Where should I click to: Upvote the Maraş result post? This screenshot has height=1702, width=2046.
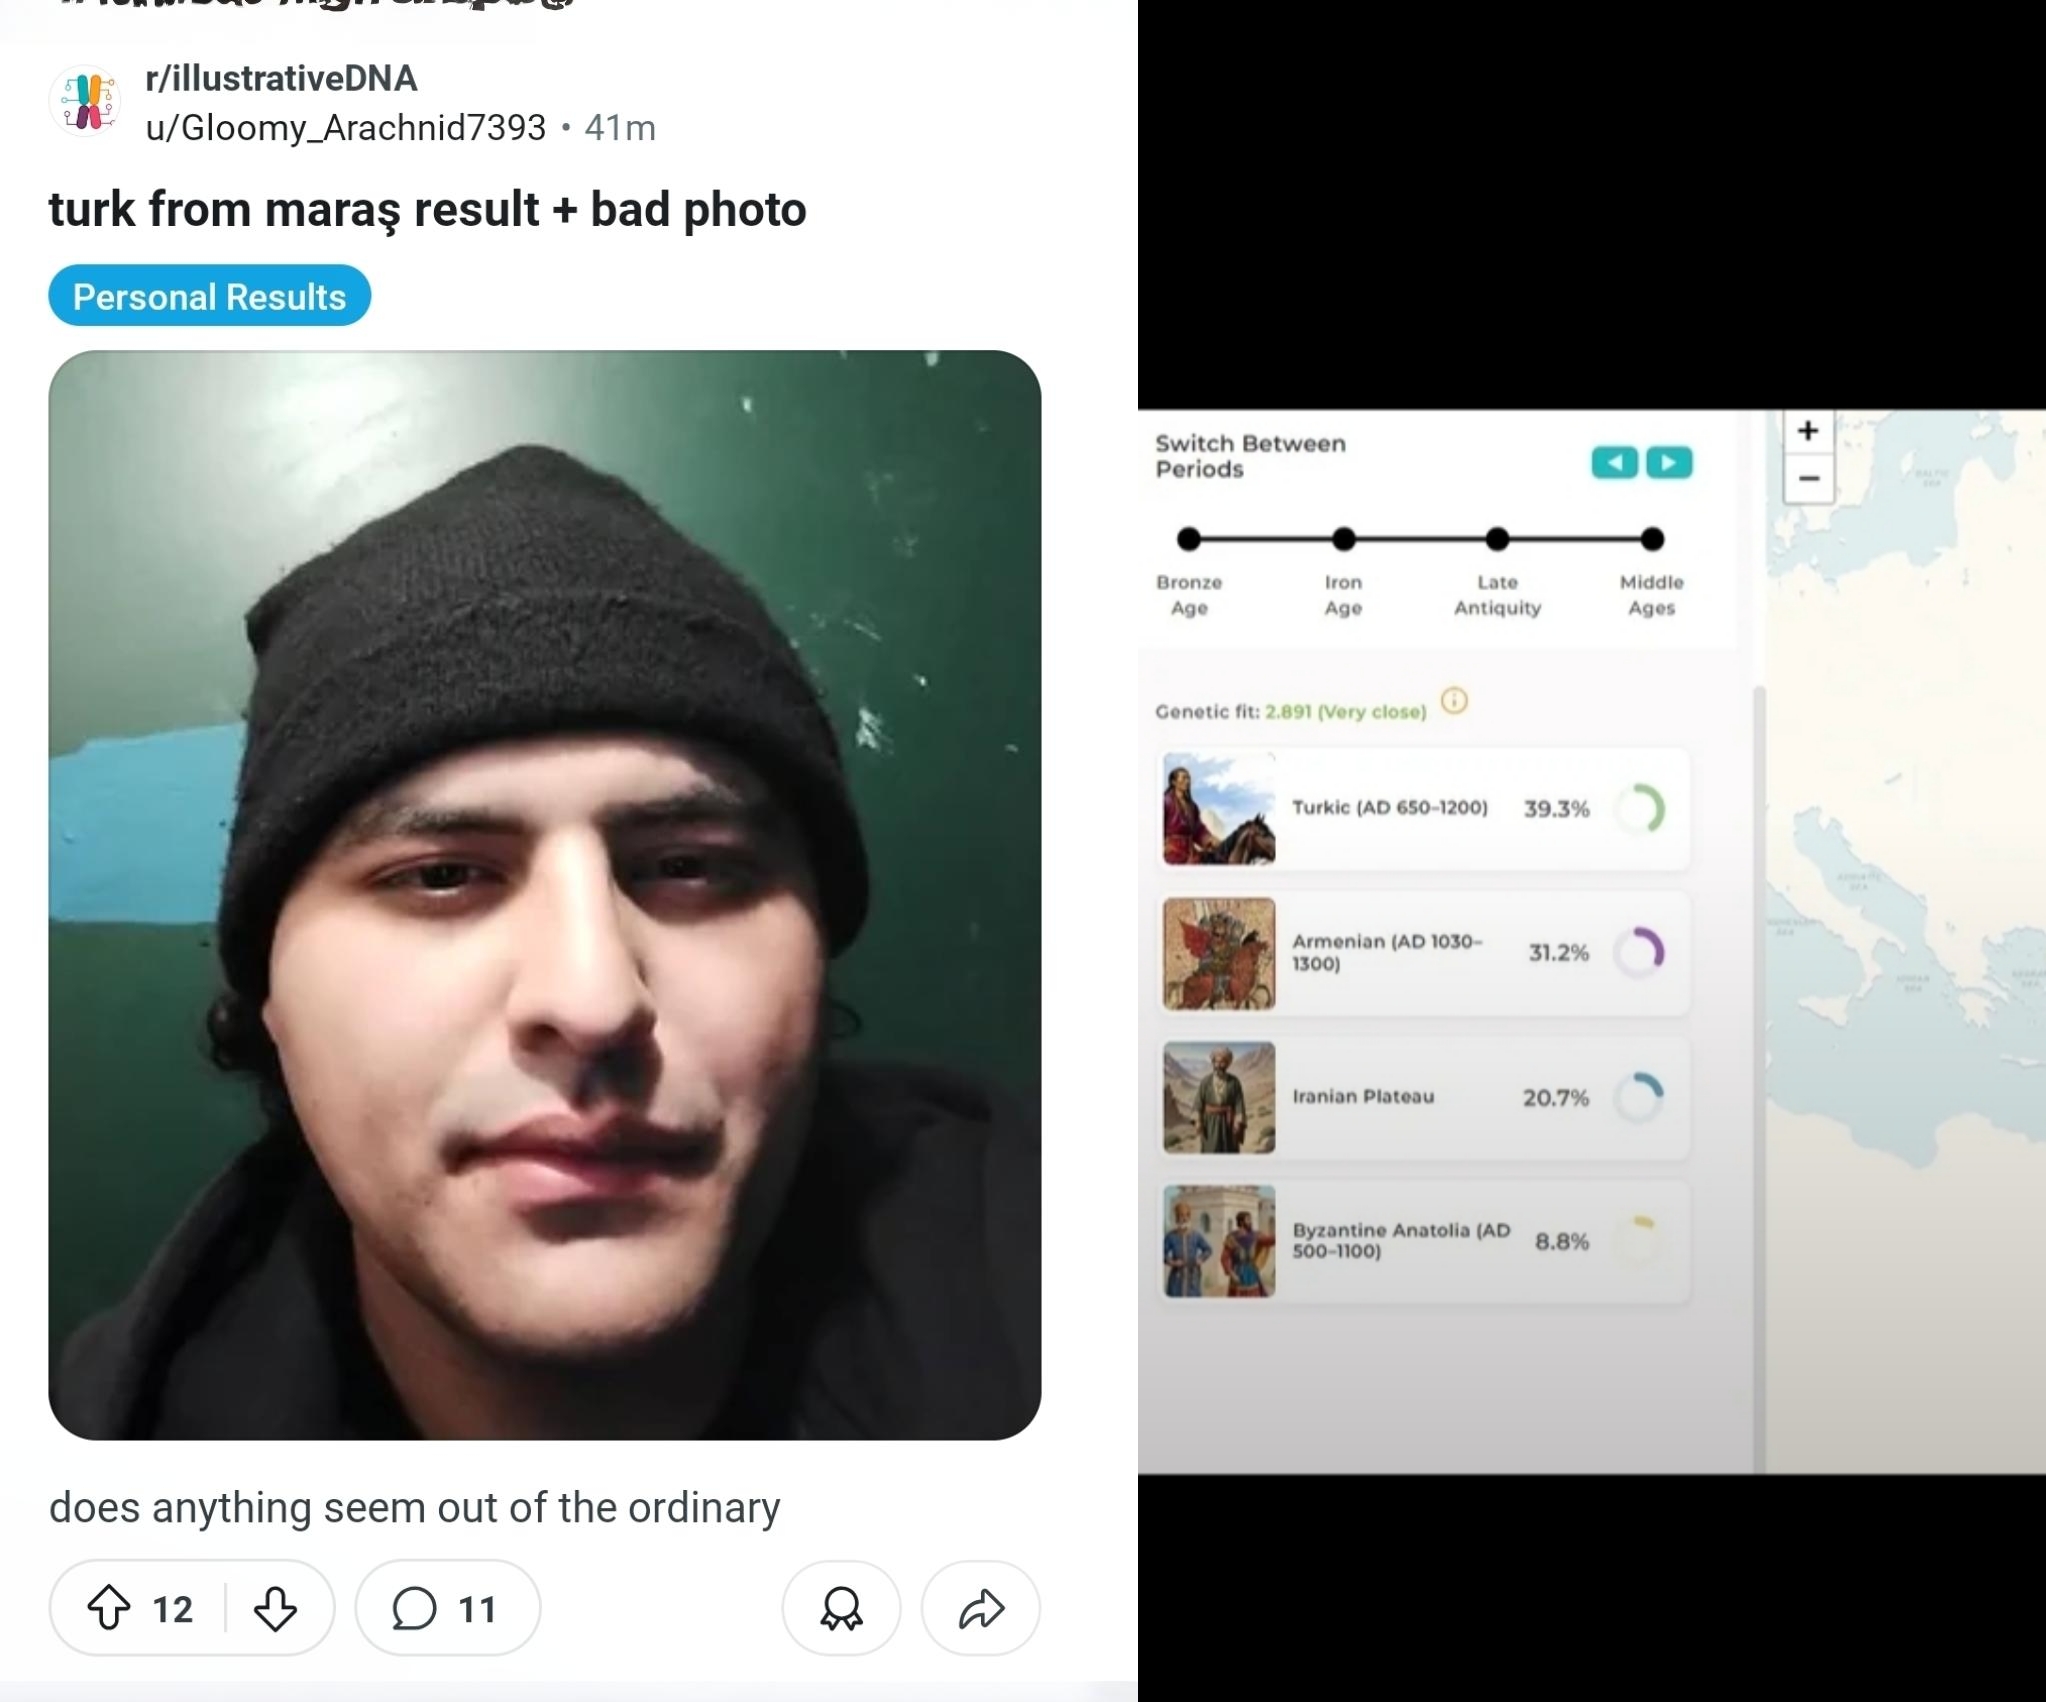click(109, 1608)
